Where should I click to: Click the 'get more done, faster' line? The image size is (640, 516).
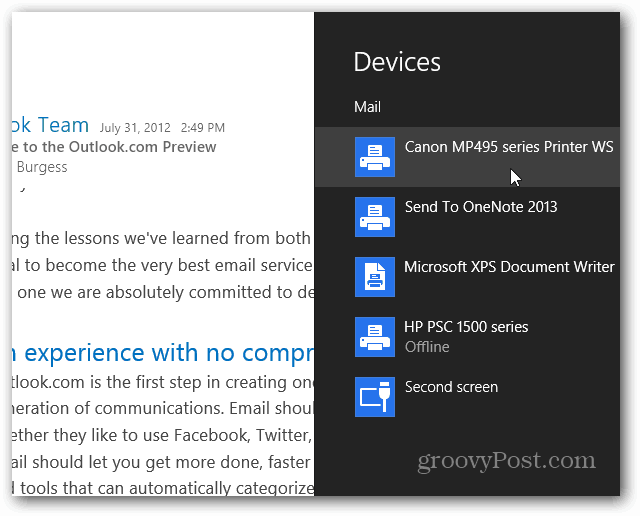point(163,463)
